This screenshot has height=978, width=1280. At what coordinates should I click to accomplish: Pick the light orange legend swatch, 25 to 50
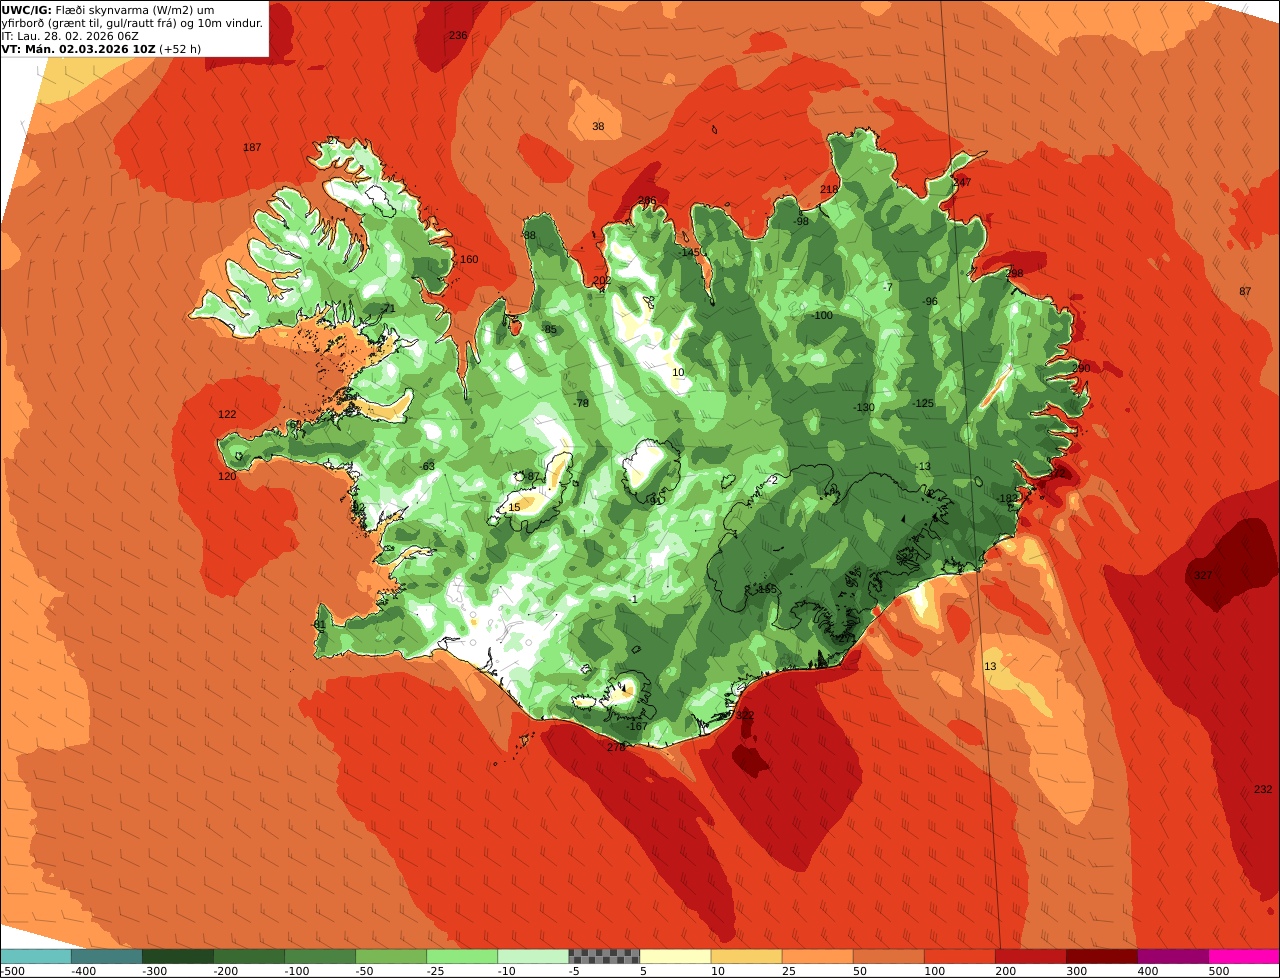[817, 957]
